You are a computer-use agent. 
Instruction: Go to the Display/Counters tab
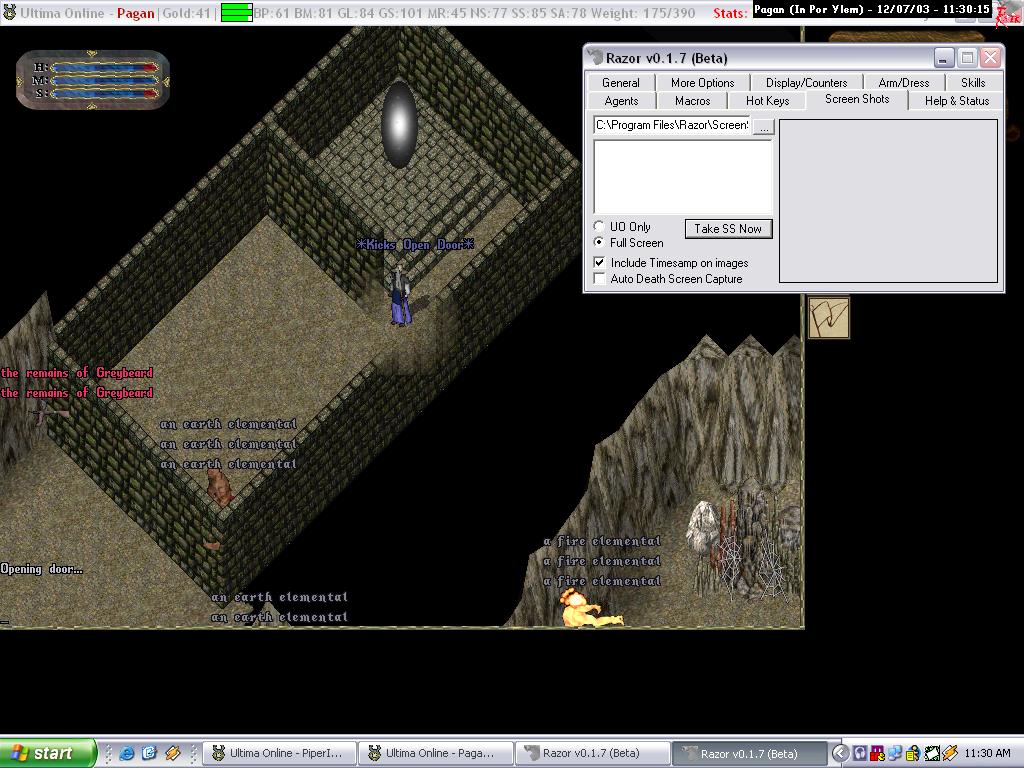pos(806,83)
